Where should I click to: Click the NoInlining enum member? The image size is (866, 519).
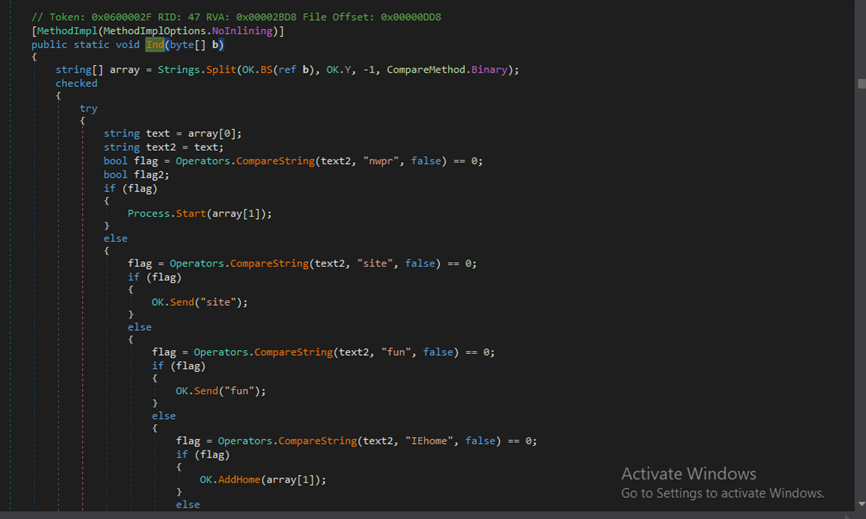point(242,31)
